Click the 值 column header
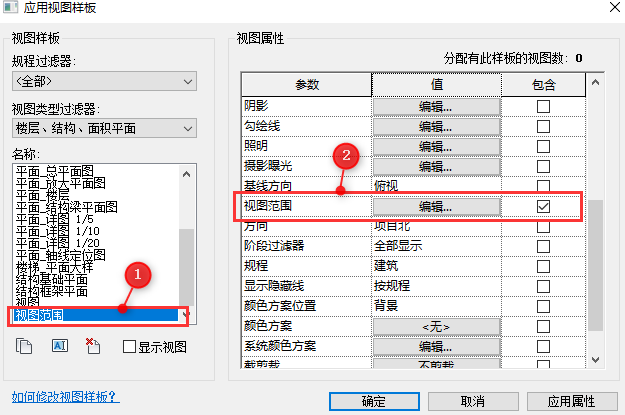Screen dimensions: 625x415 (x=436, y=85)
